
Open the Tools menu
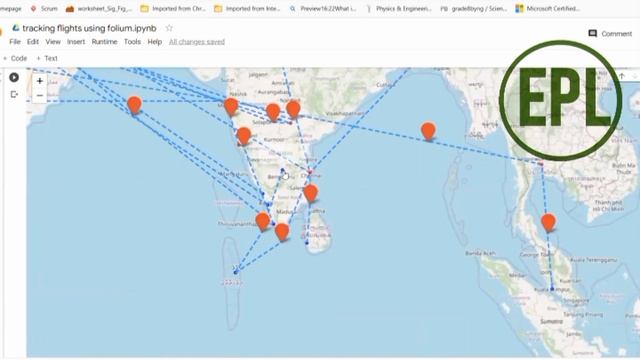coord(132,42)
